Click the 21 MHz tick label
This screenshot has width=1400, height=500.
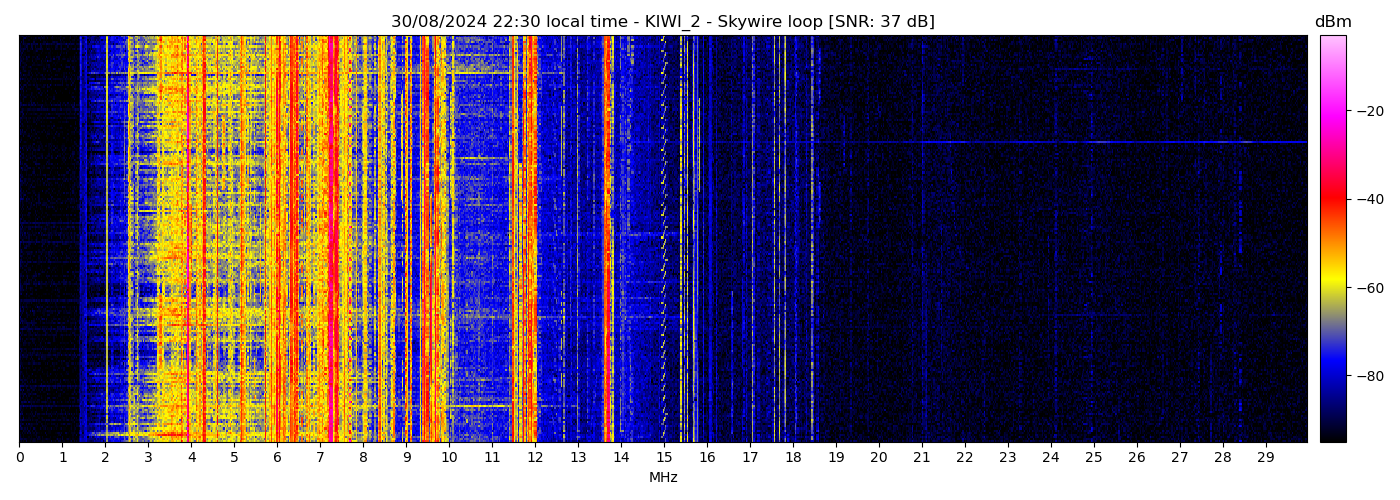(x=921, y=457)
